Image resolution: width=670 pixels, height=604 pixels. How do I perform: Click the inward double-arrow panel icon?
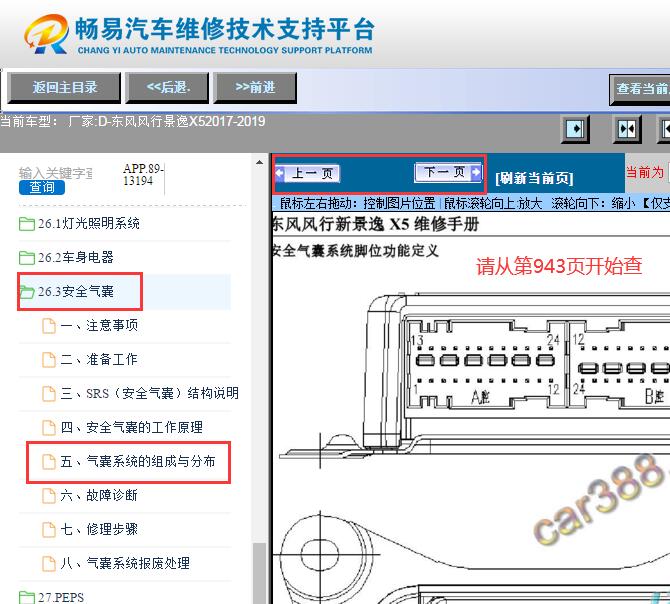(x=627, y=129)
